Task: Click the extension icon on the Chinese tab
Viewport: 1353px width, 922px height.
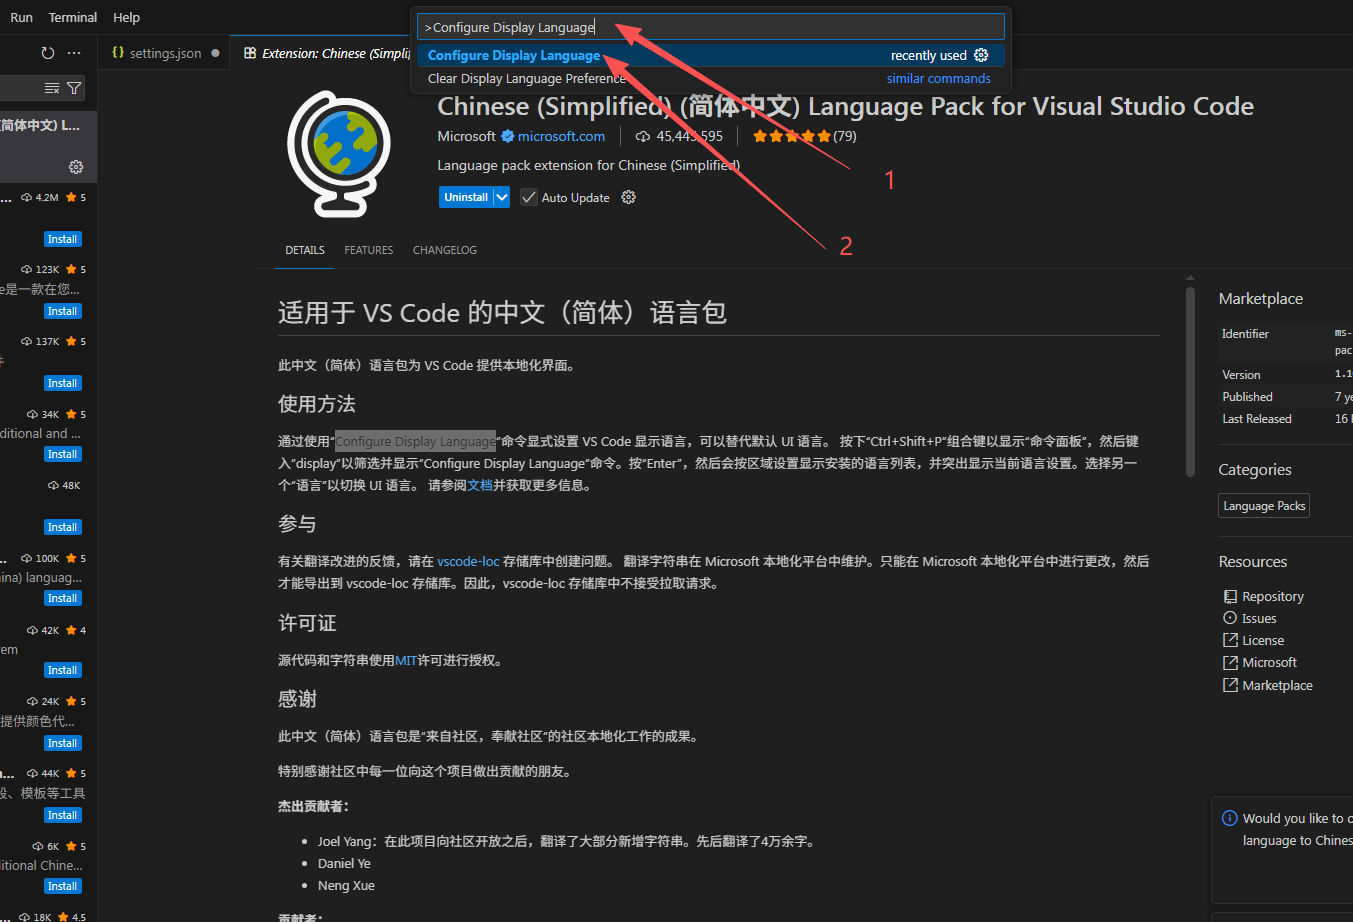Action: pos(250,53)
